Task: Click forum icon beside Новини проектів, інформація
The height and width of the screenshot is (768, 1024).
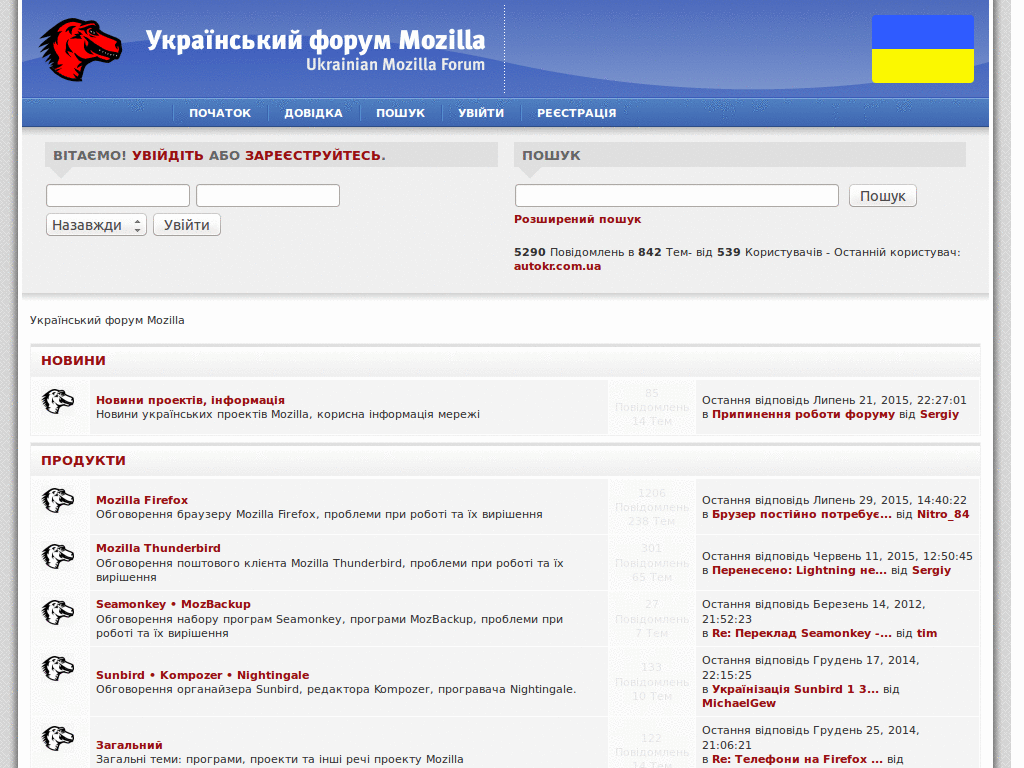Action: [x=58, y=401]
